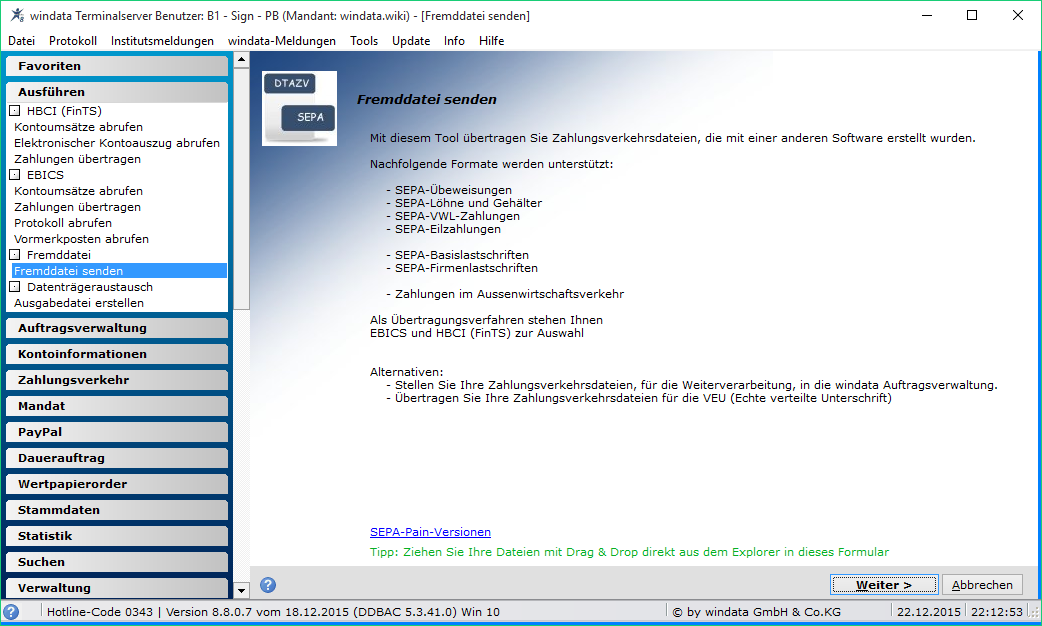Screen dimensions: 1042x626
Task: Click the status bar help icon
Action: coord(11,612)
